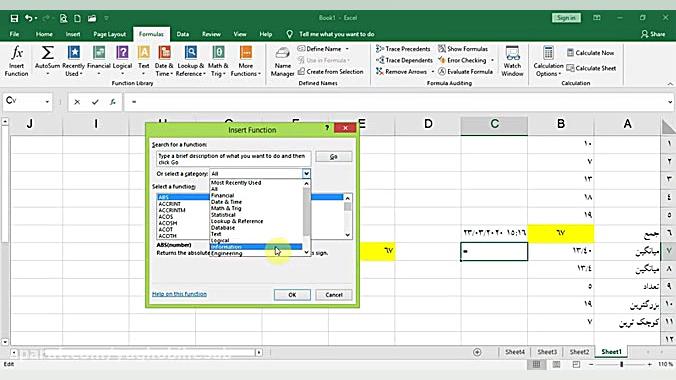The height and width of the screenshot is (380, 676).
Task: Open the Help on this function link
Action: click(x=179, y=294)
